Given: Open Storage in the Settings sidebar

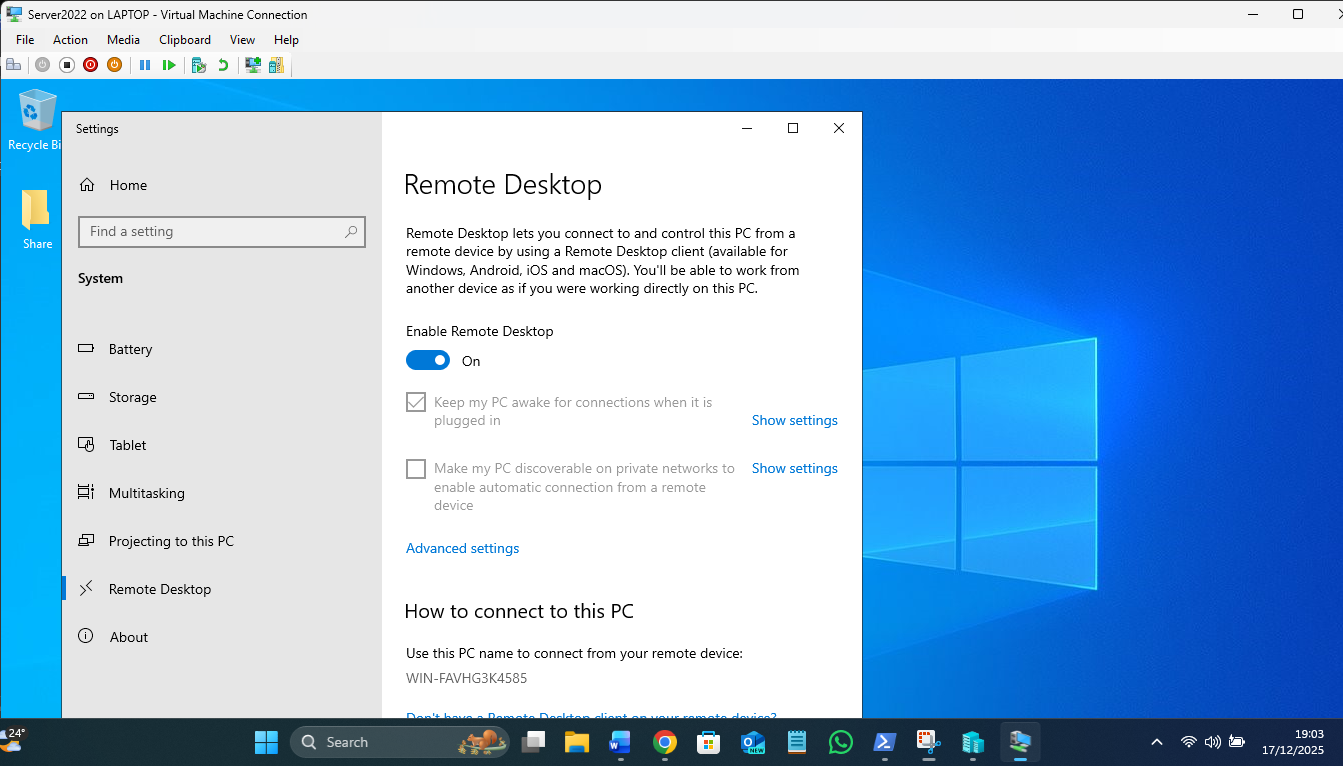Looking at the screenshot, I should coord(132,397).
